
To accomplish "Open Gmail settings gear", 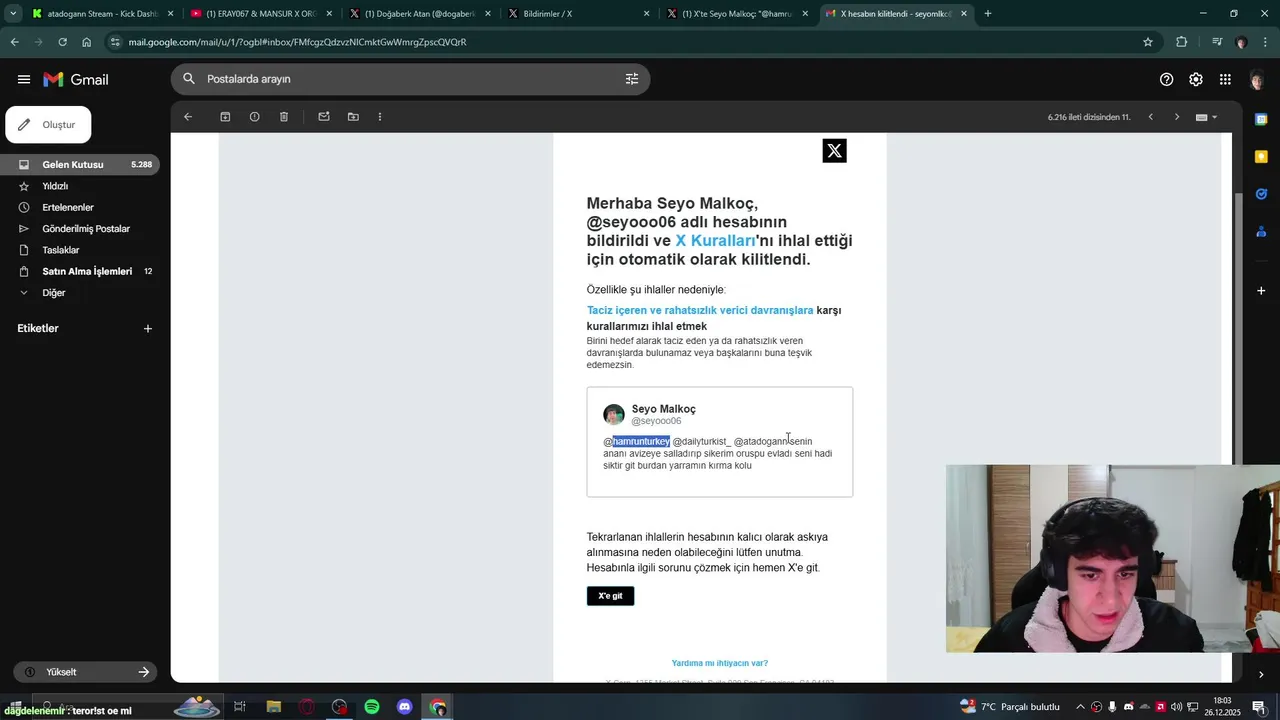I will tap(1196, 79).
